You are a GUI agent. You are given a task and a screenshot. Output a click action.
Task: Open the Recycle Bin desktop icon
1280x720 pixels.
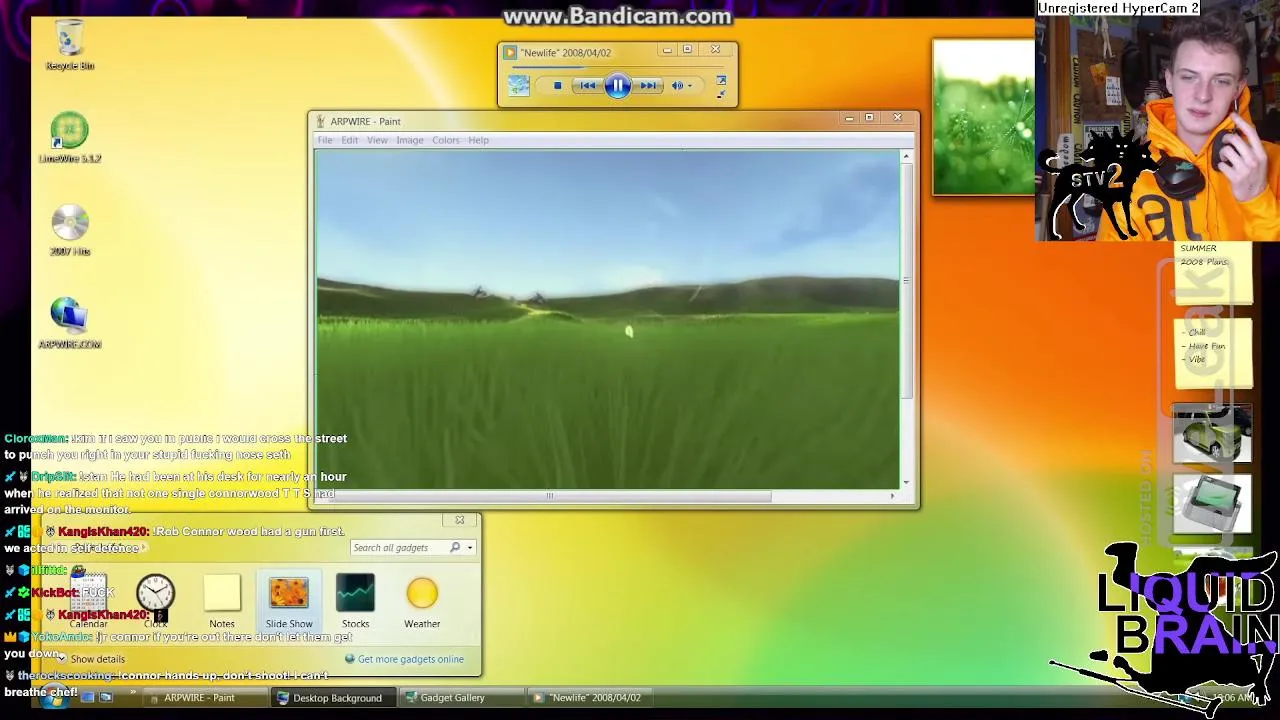tap(70, 45)
